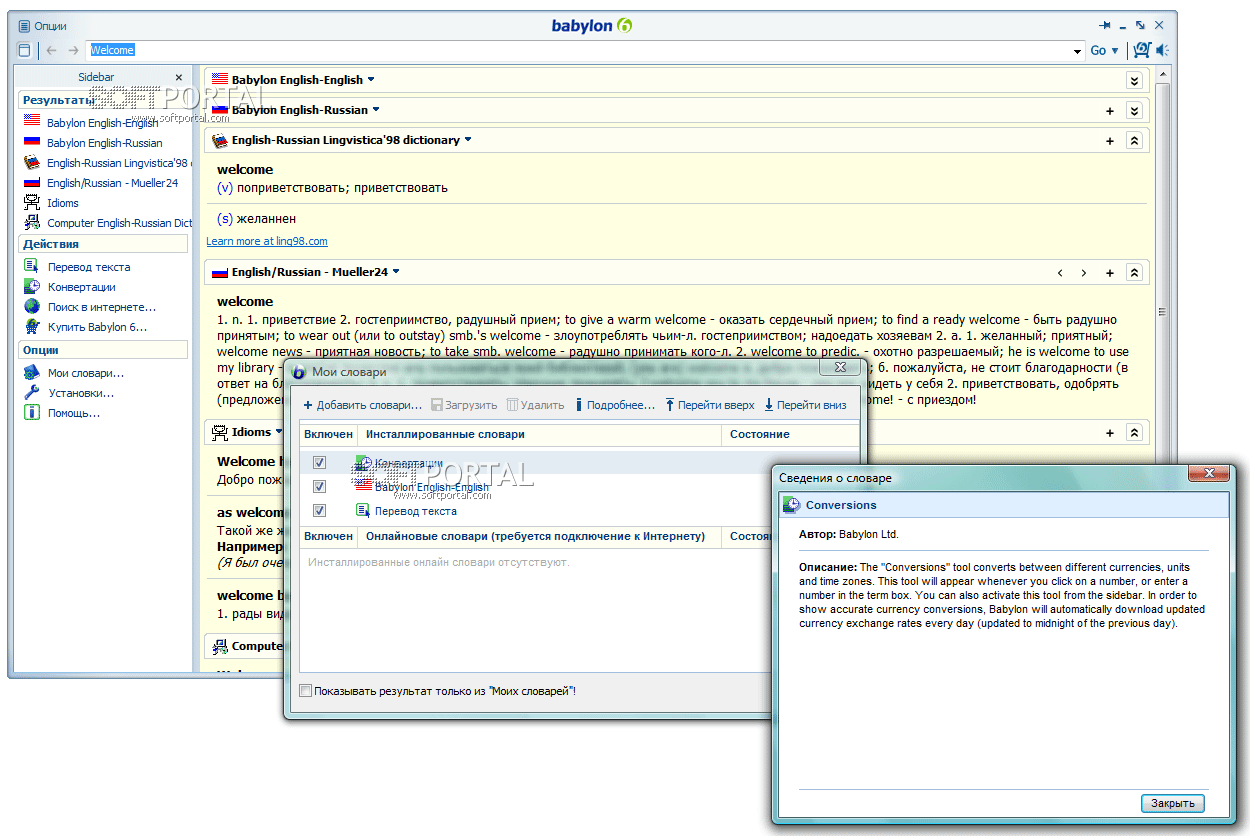Click plus icon on Lingvistica'98 dictionary header
Image resolution: width=1250 pixels, height=836 pixels.
pyautogui.click(x=1110, y=141)
